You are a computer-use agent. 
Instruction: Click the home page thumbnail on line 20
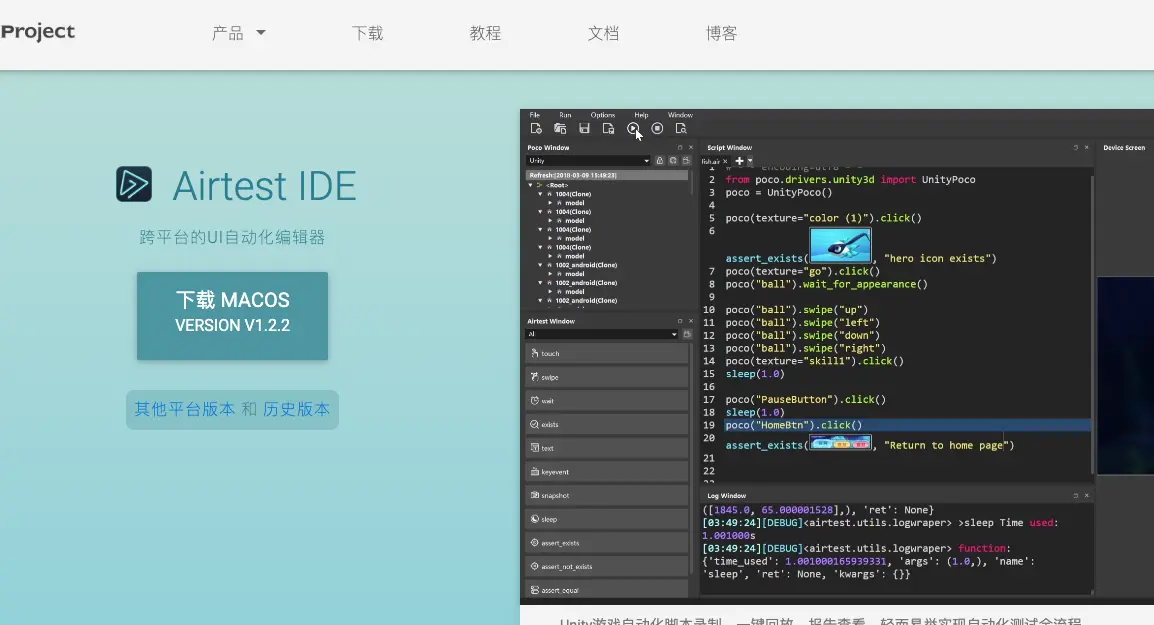(840, 442)
